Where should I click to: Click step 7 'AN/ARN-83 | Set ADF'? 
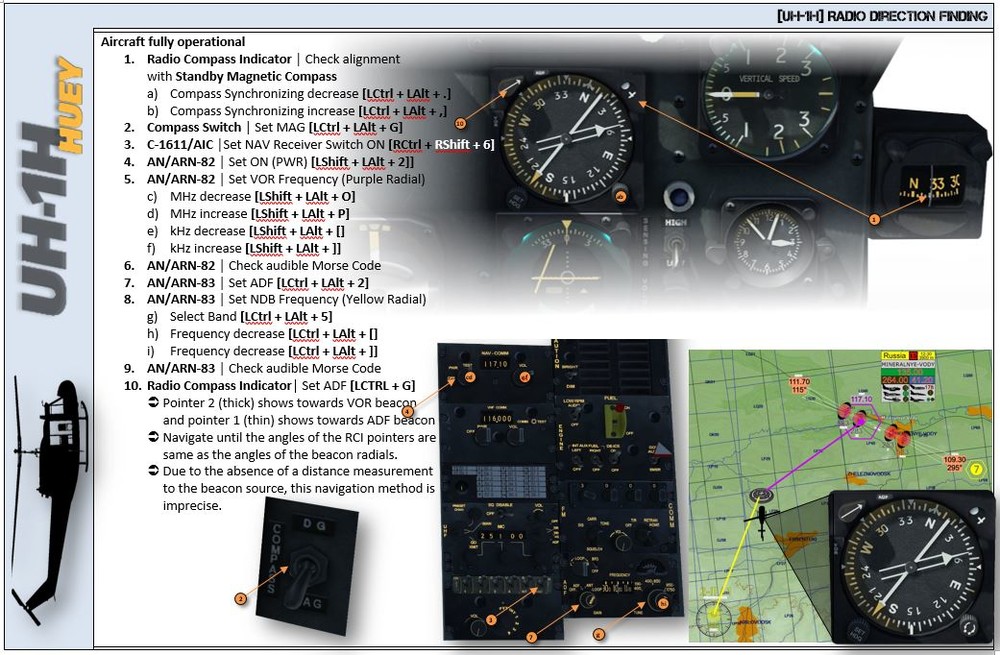[258, 283]
